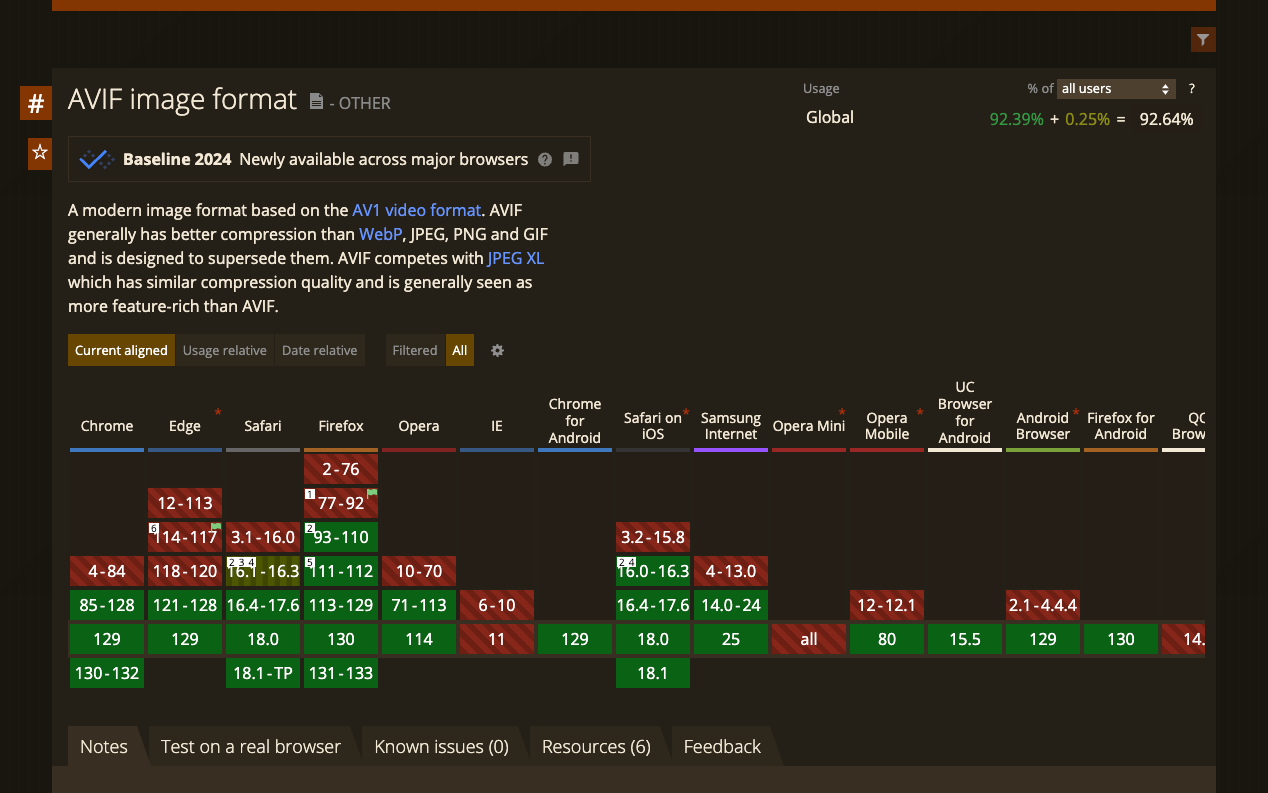Click the usage help question mark
The image size is (1268, 793).
[x=1191, y=89]
